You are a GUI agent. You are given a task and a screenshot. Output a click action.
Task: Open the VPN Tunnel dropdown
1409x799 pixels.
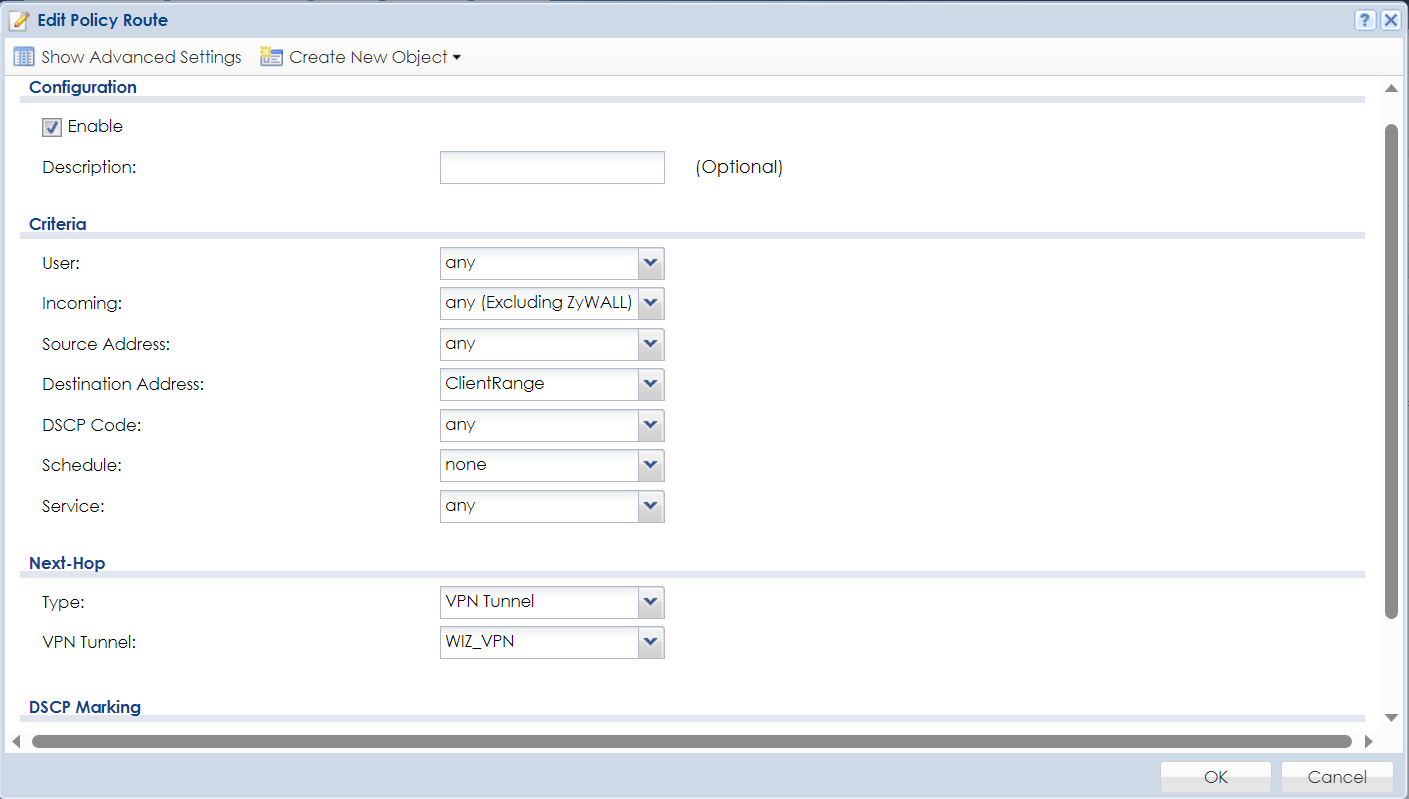pos(651,642)
